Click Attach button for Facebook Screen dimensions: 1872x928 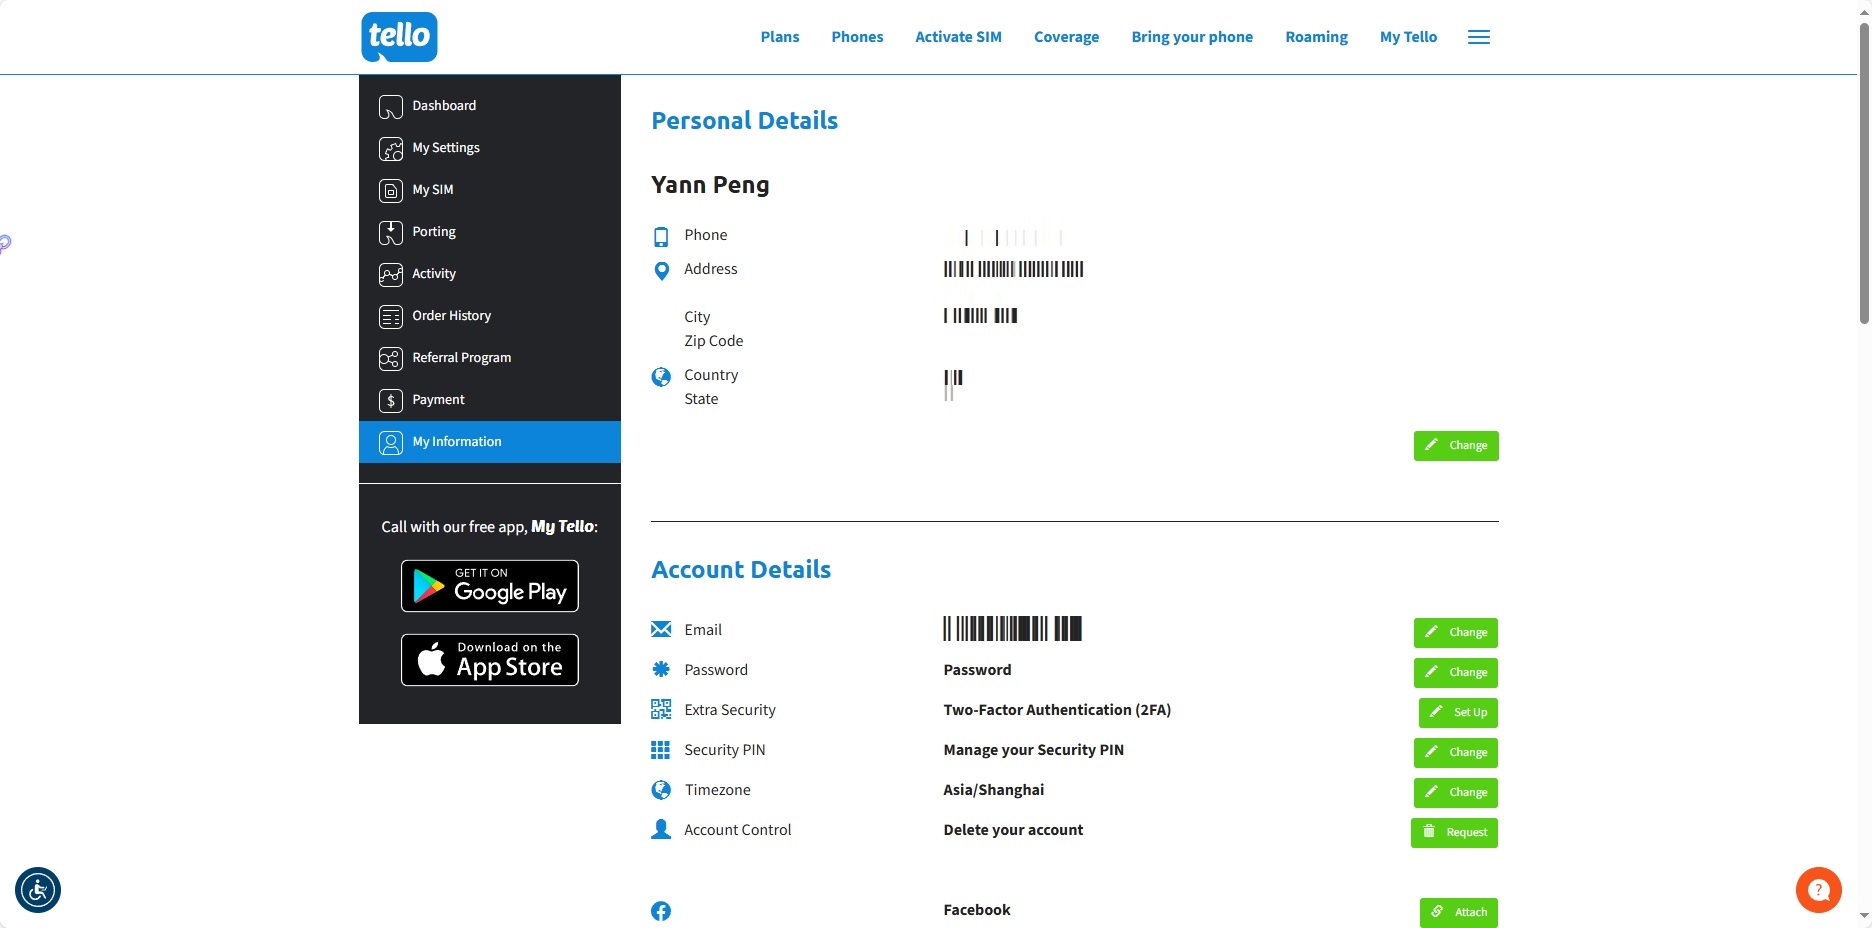tap(1459, 913)
